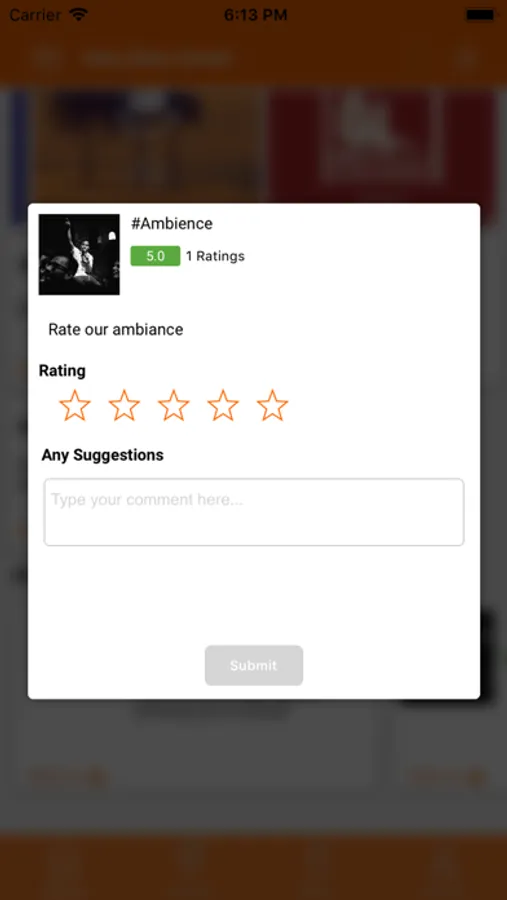Screen dimensions: 507x900
Task: Tap the #Ambience title
Action: tap(172, 223)
